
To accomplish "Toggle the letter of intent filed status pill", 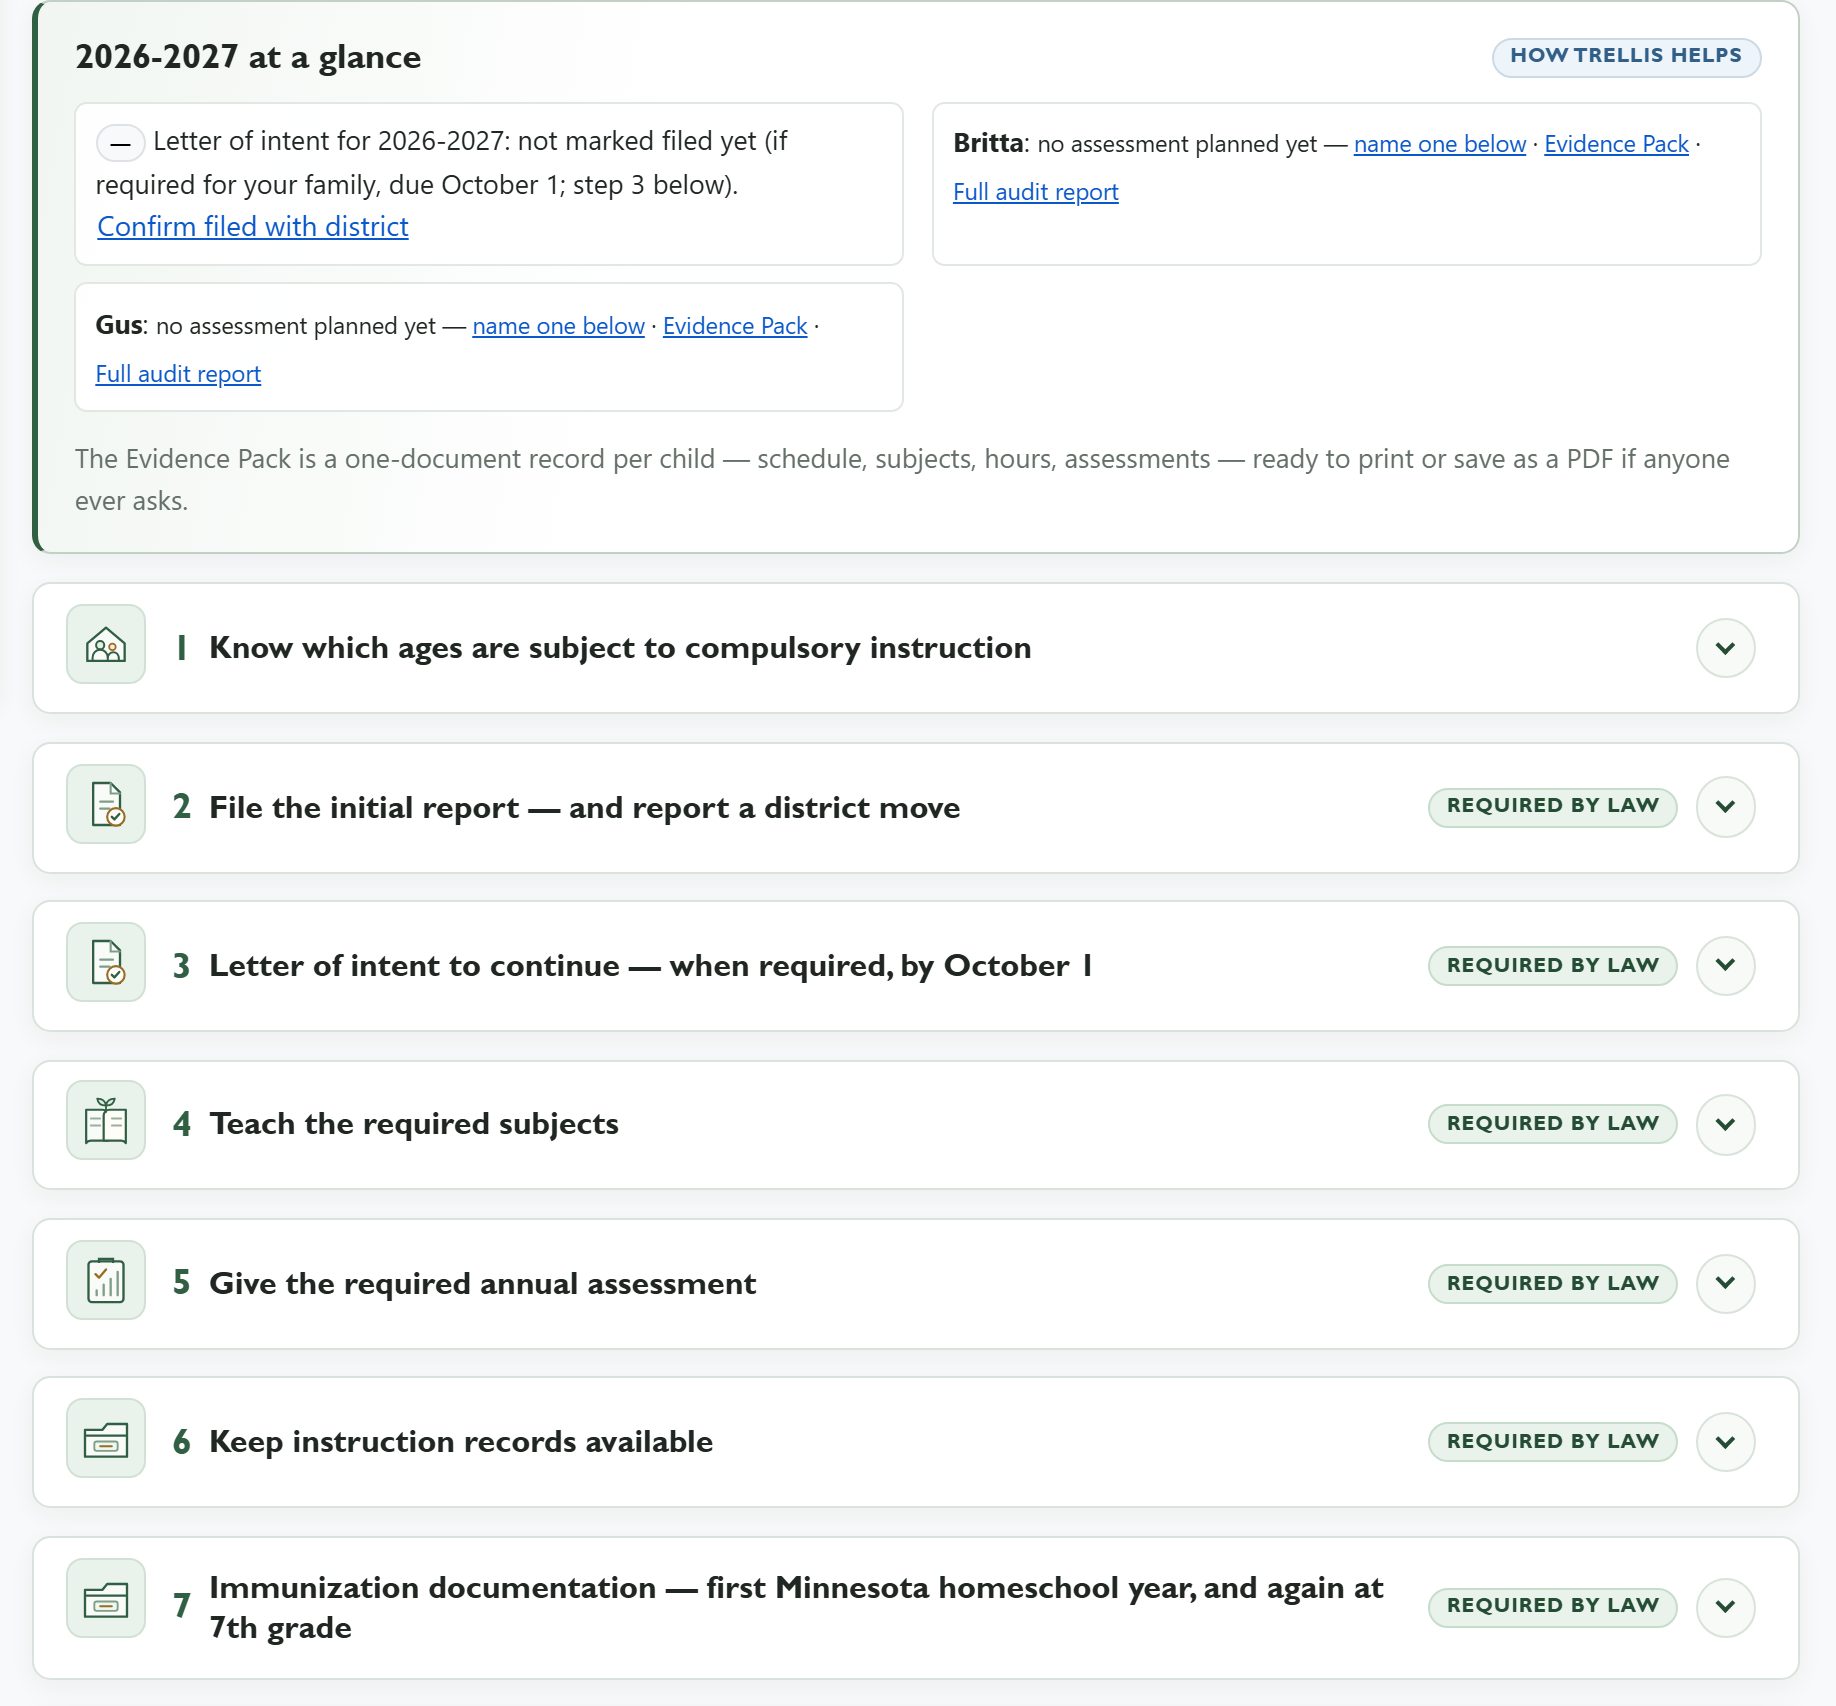I will 120,143.
